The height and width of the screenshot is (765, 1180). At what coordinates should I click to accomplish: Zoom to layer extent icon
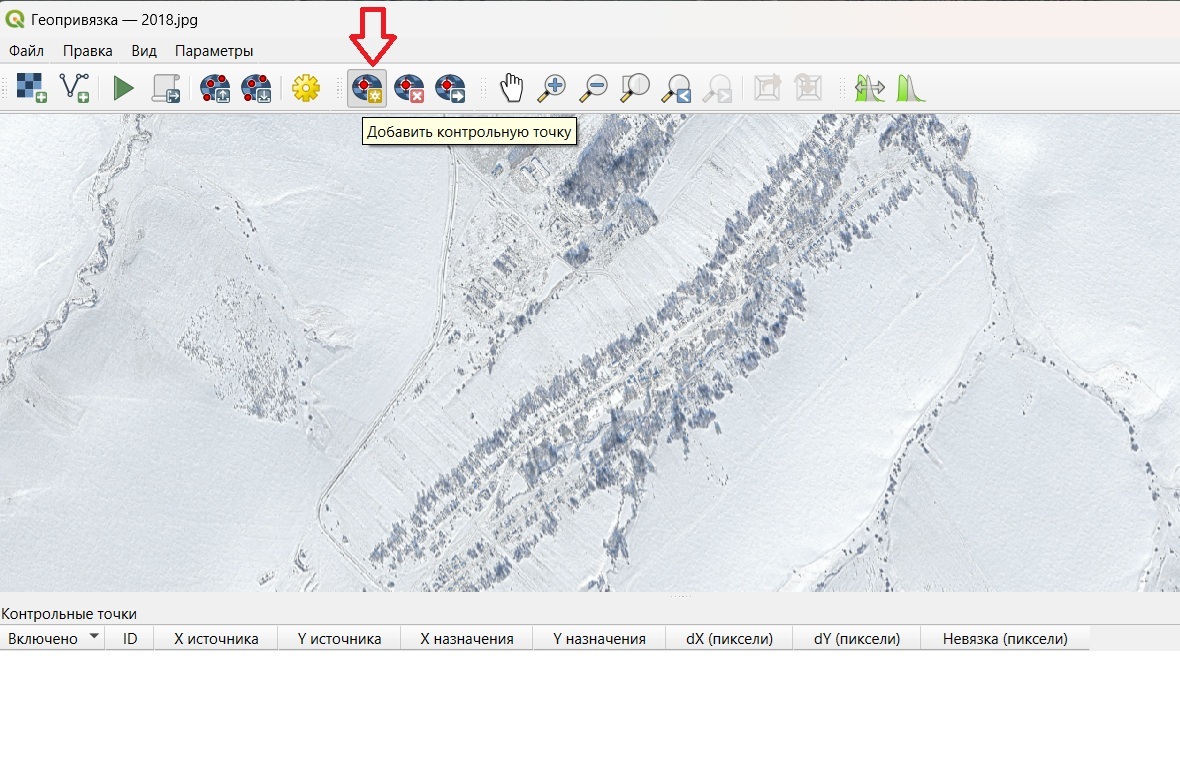pyautogui.click(x=635, y=88)
